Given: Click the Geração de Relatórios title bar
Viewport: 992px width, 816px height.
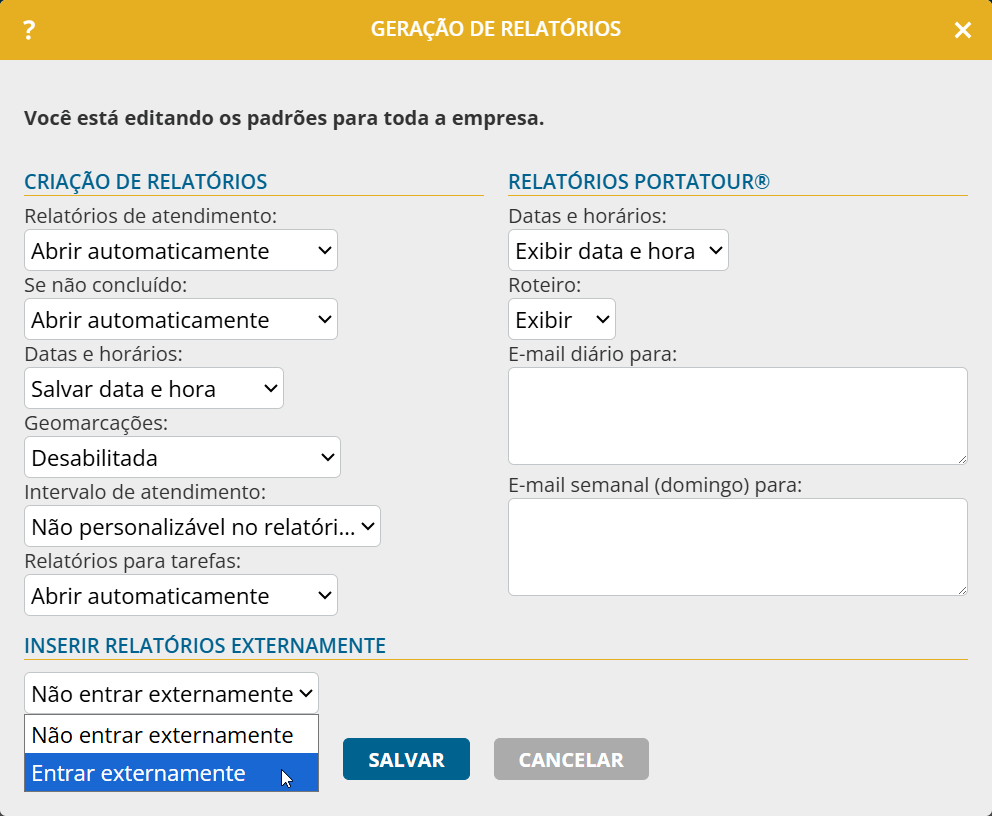Looking at the screenshot, I should (495, 30).
